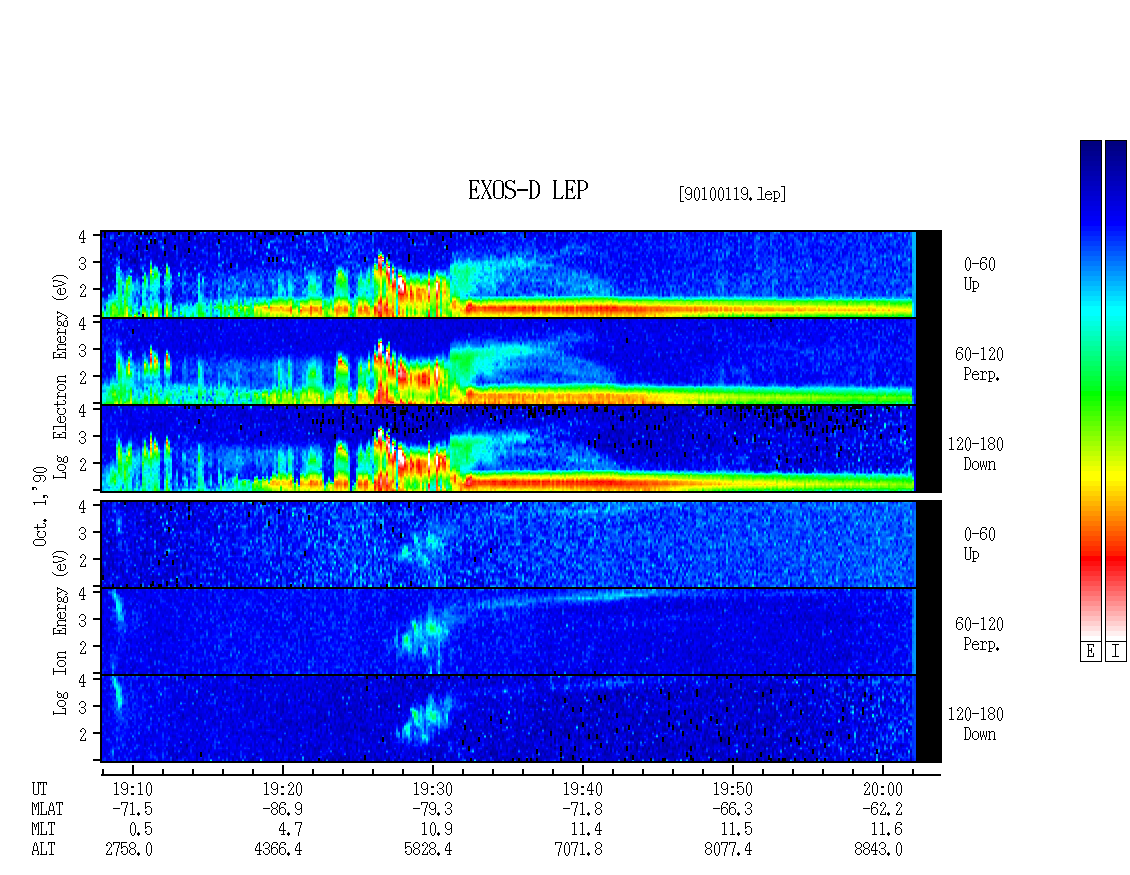Image resolution: width=1130 pixels, height=875 pixels.
Task: Click the MLAT value -66.3
Action: [x=732, y=809]
